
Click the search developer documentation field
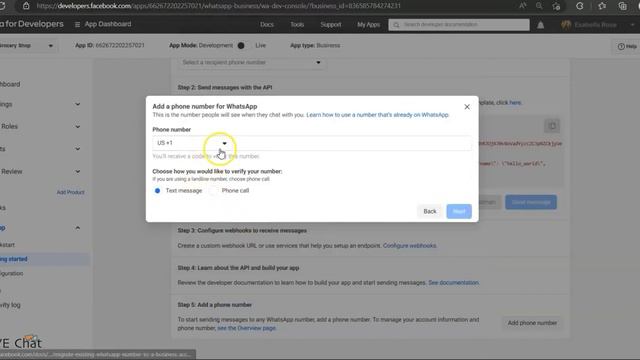click(x=459, y=24)
